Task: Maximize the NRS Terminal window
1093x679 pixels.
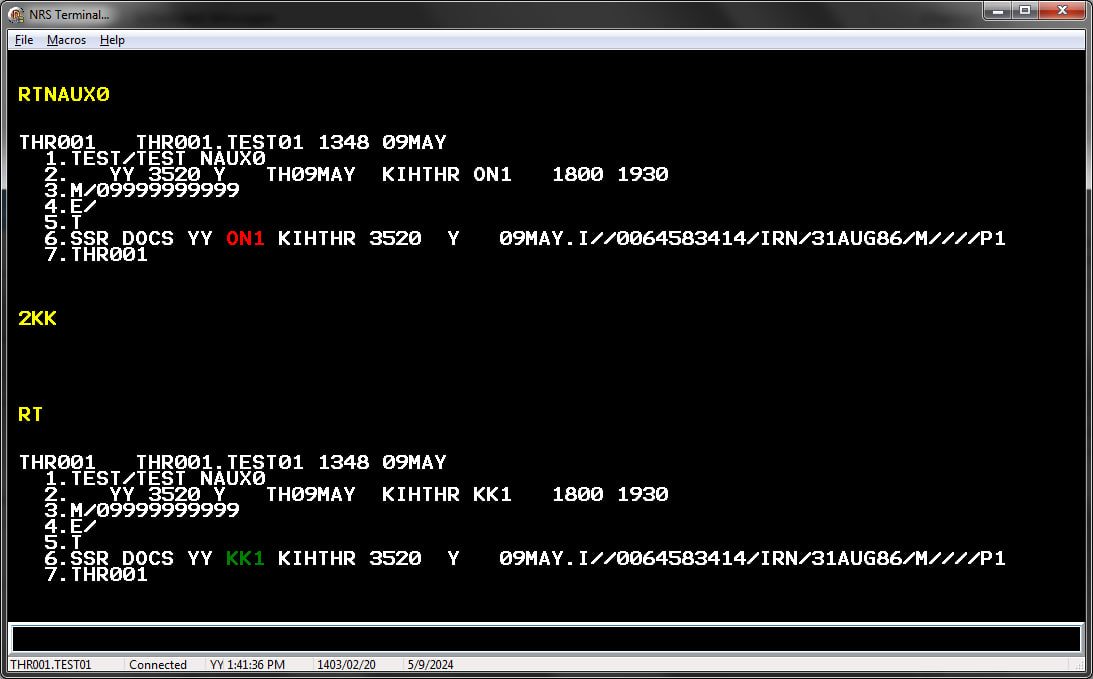Action: pyautogui.click(x=1025, y=11)
